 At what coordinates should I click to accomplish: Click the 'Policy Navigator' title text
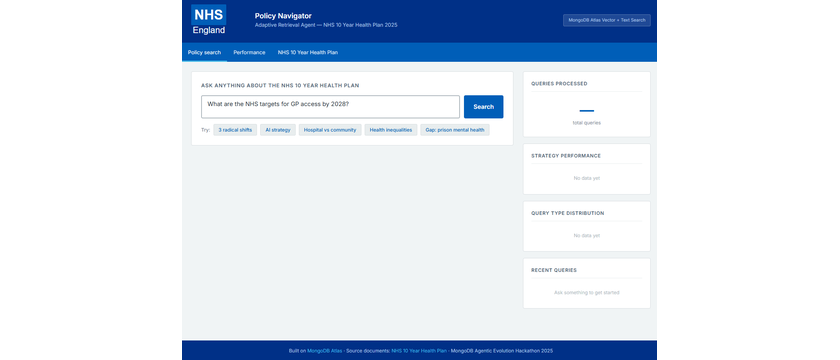click(x=283, y=16)
